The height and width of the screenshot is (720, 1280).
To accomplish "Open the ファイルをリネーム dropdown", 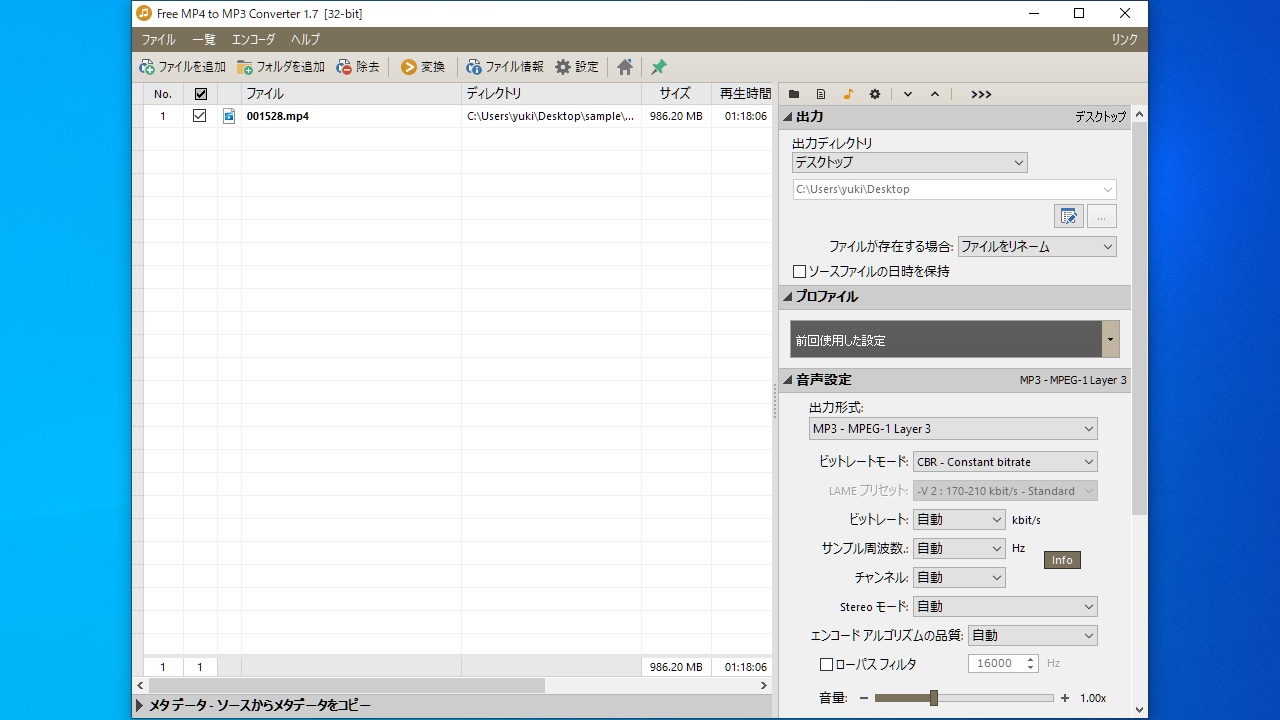I will point(1037,246).
